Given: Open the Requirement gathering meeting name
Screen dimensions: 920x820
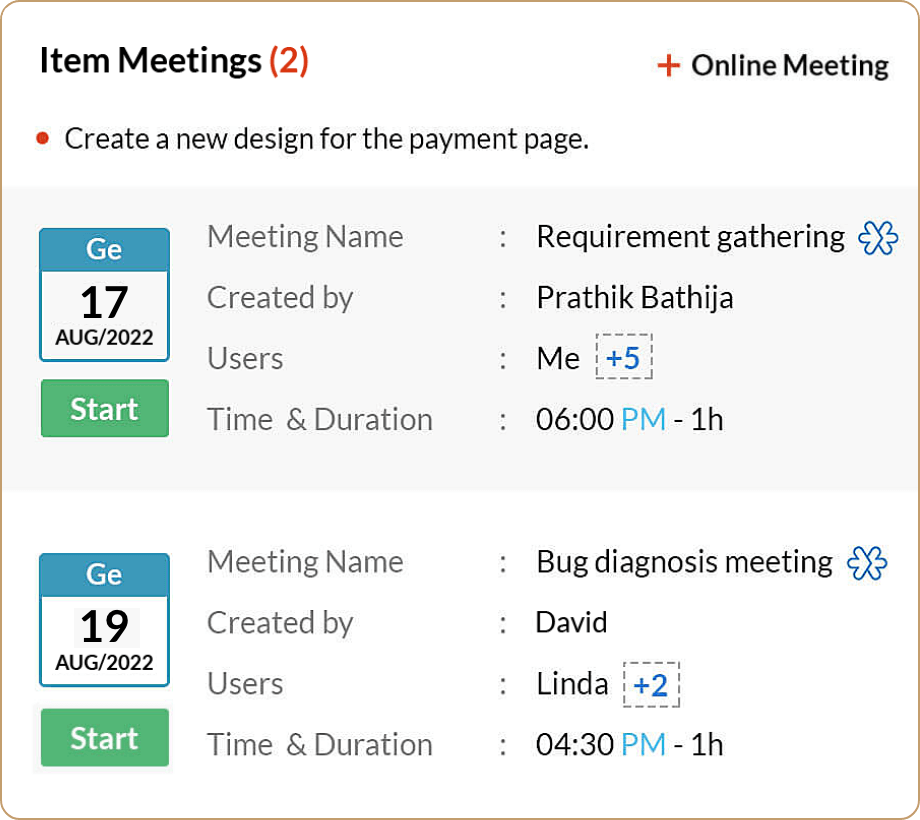Looking at the screenshot, I should tap(690, 237).
